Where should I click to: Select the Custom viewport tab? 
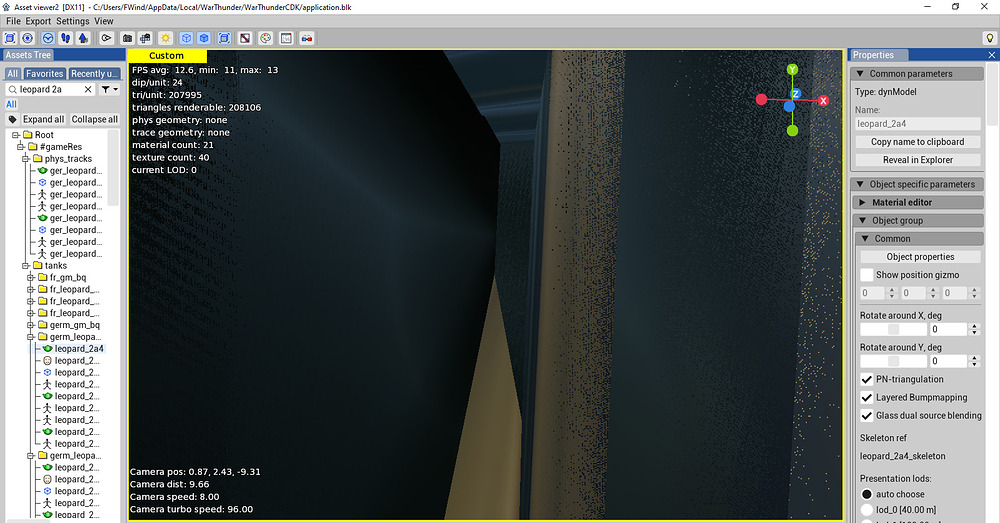point(166,56)
